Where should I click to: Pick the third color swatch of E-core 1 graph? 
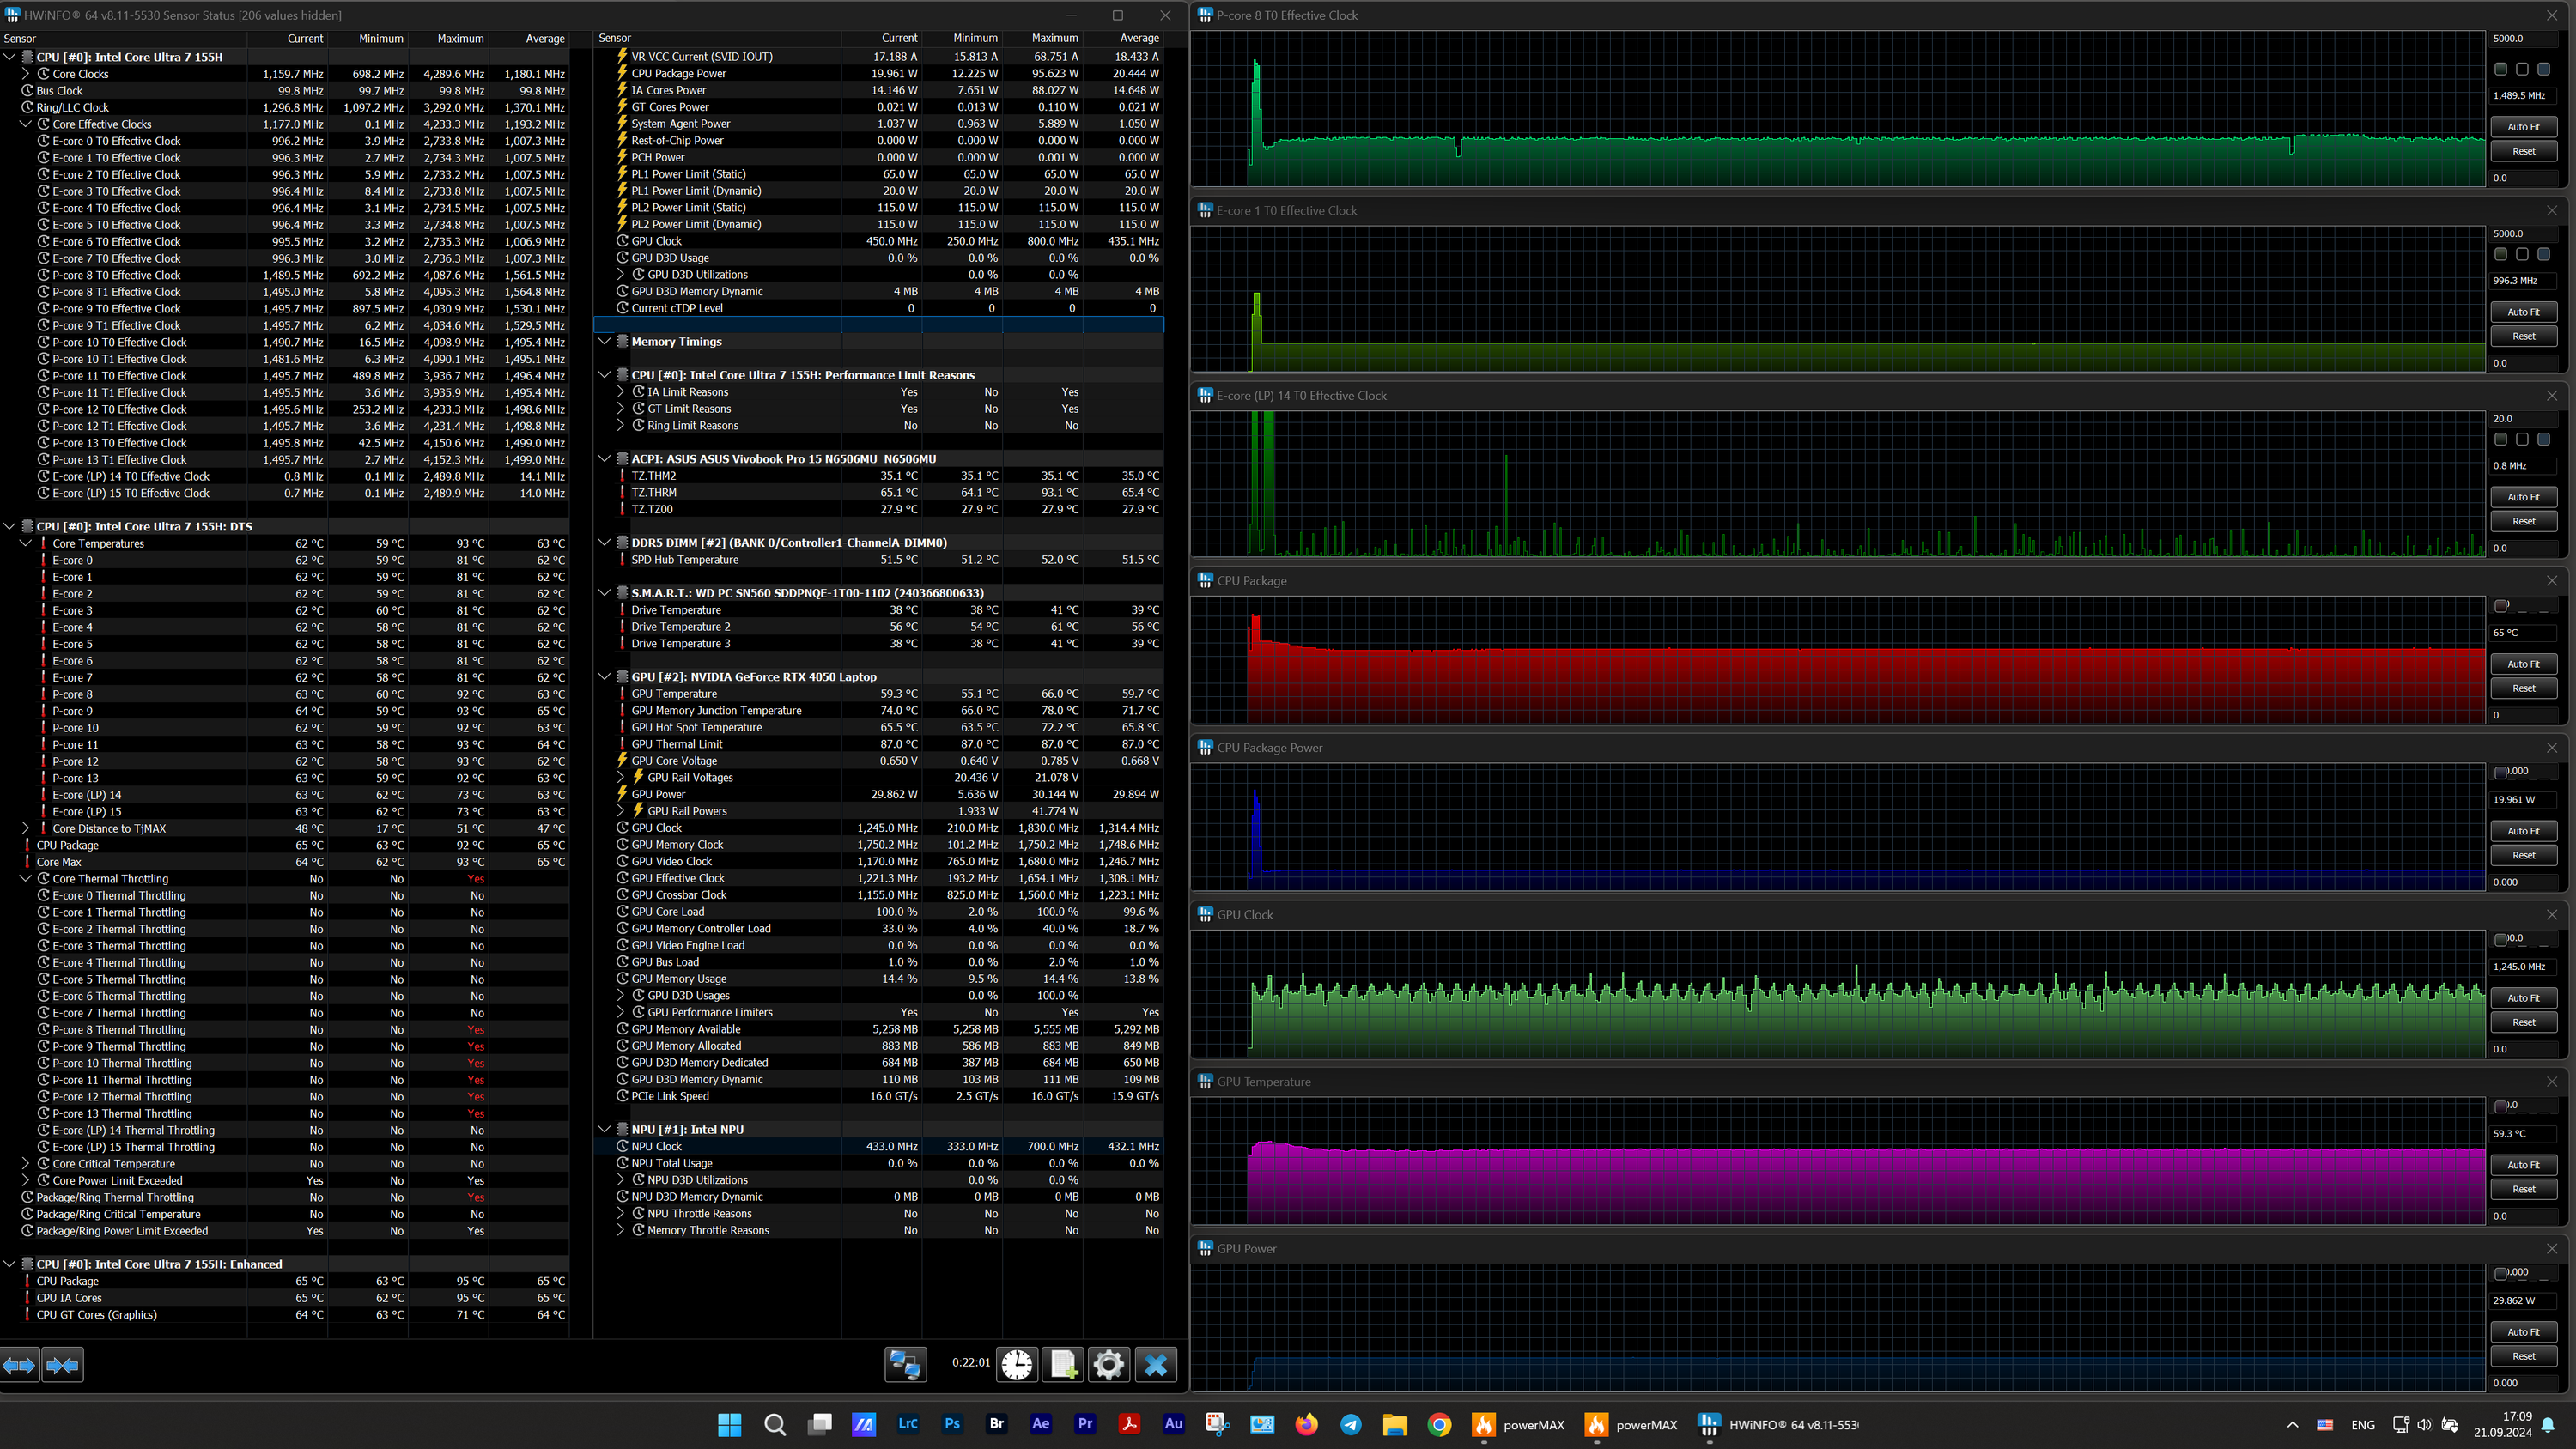[x=2543, y=254]
